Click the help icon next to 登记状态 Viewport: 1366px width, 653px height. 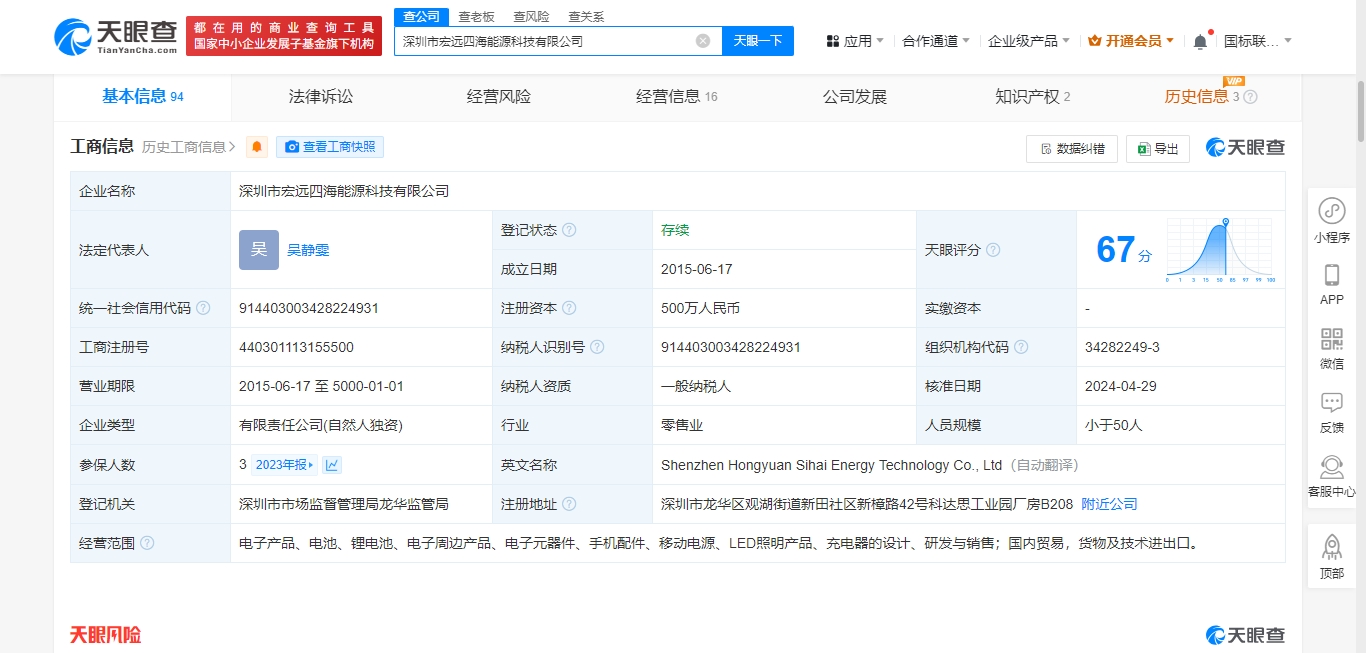click(x=569, y=230)
